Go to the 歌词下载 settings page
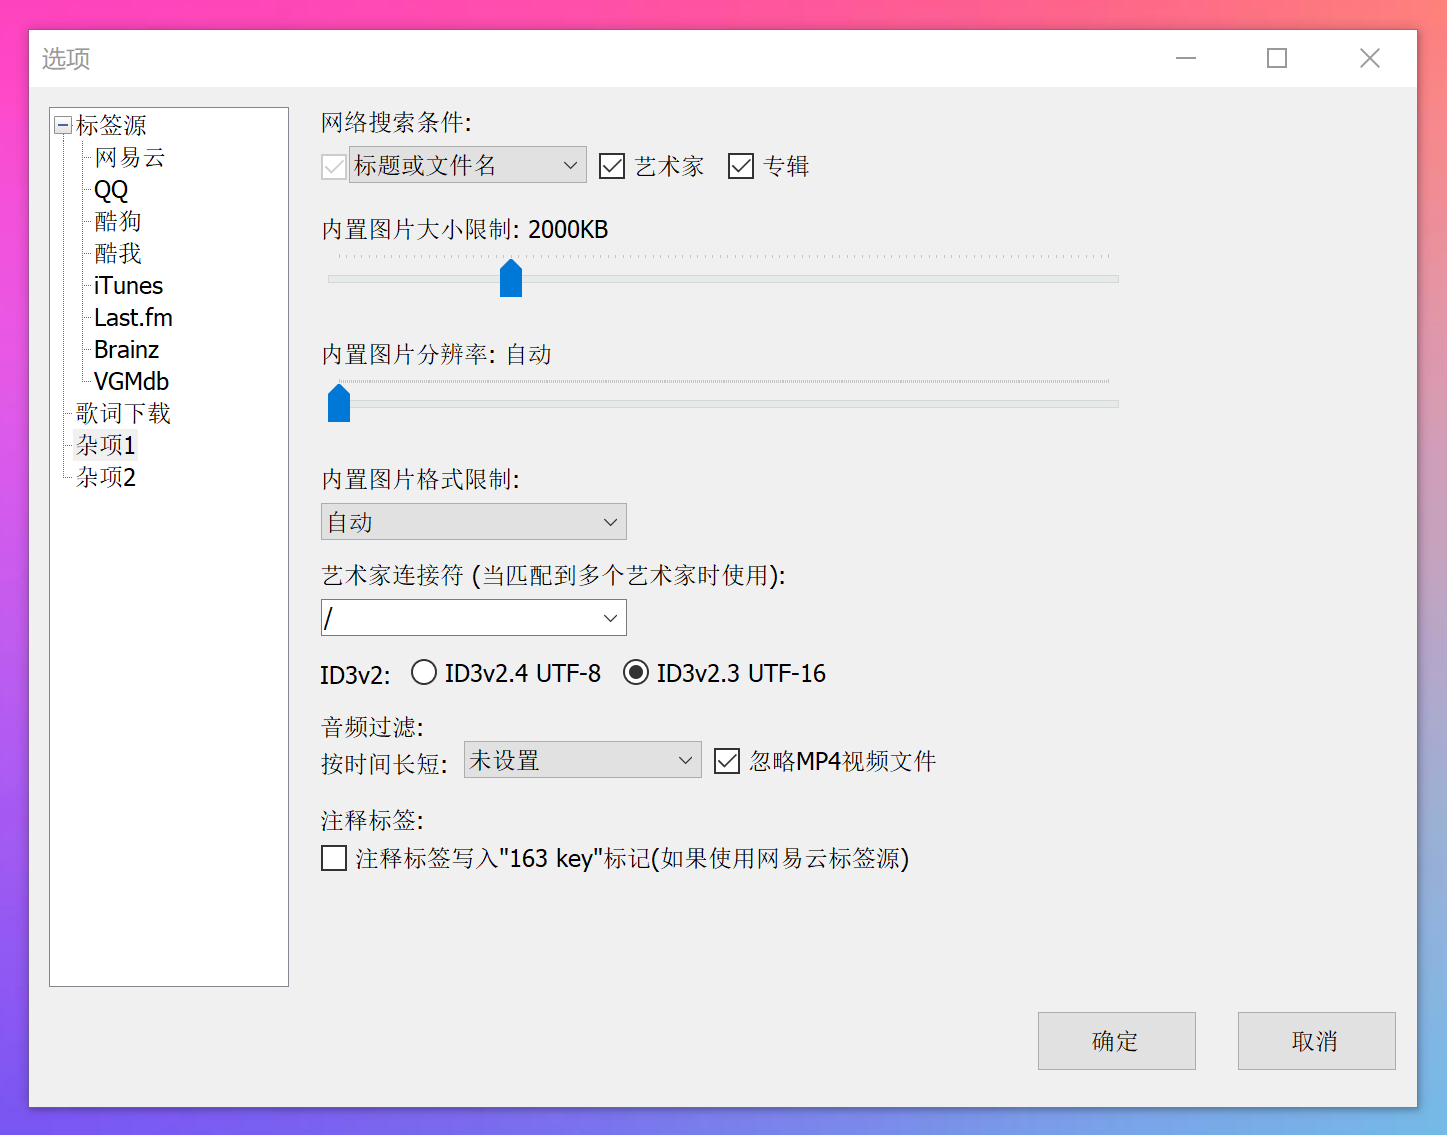This screenshot has height=1135, width=1447. tap(123, 414)
